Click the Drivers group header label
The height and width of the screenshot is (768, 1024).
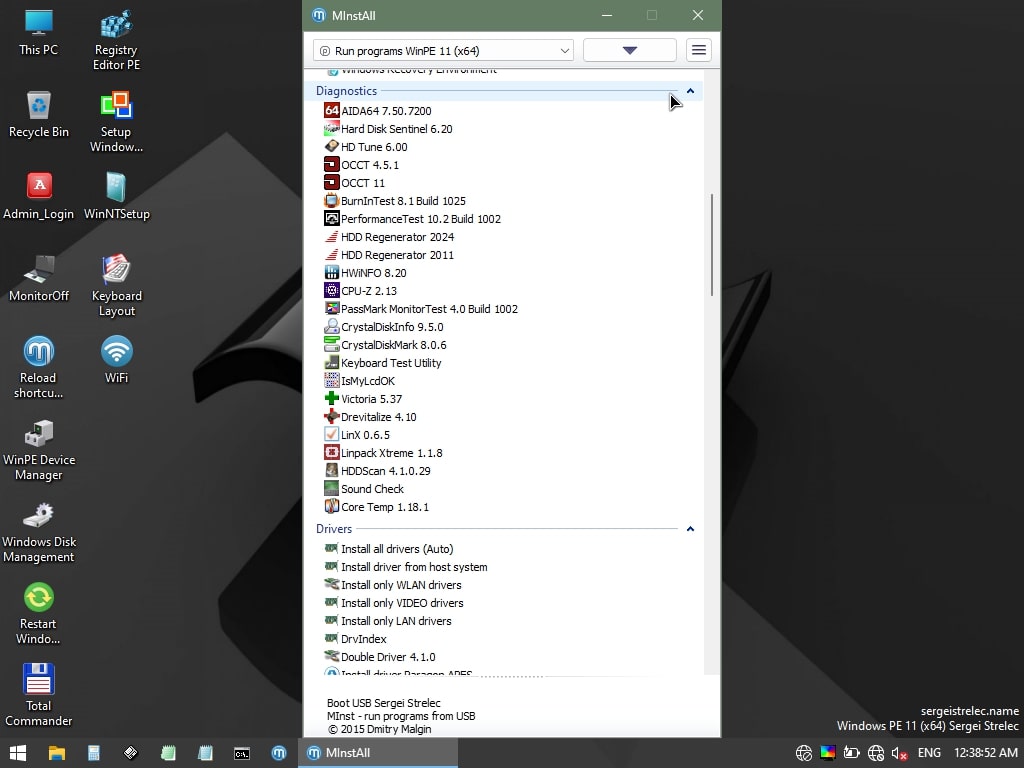point(334,529)
